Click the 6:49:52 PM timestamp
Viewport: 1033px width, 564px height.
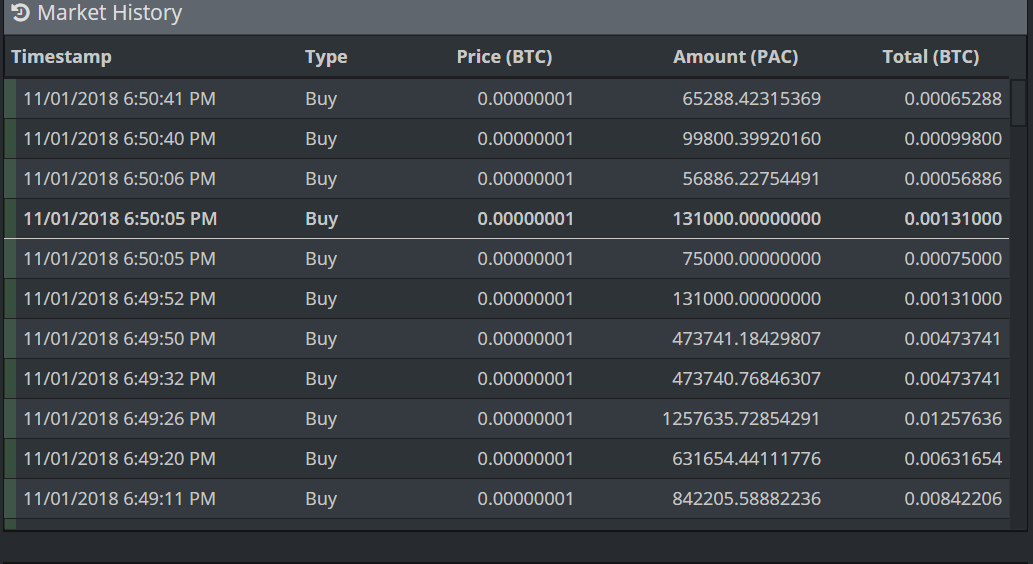119,299
